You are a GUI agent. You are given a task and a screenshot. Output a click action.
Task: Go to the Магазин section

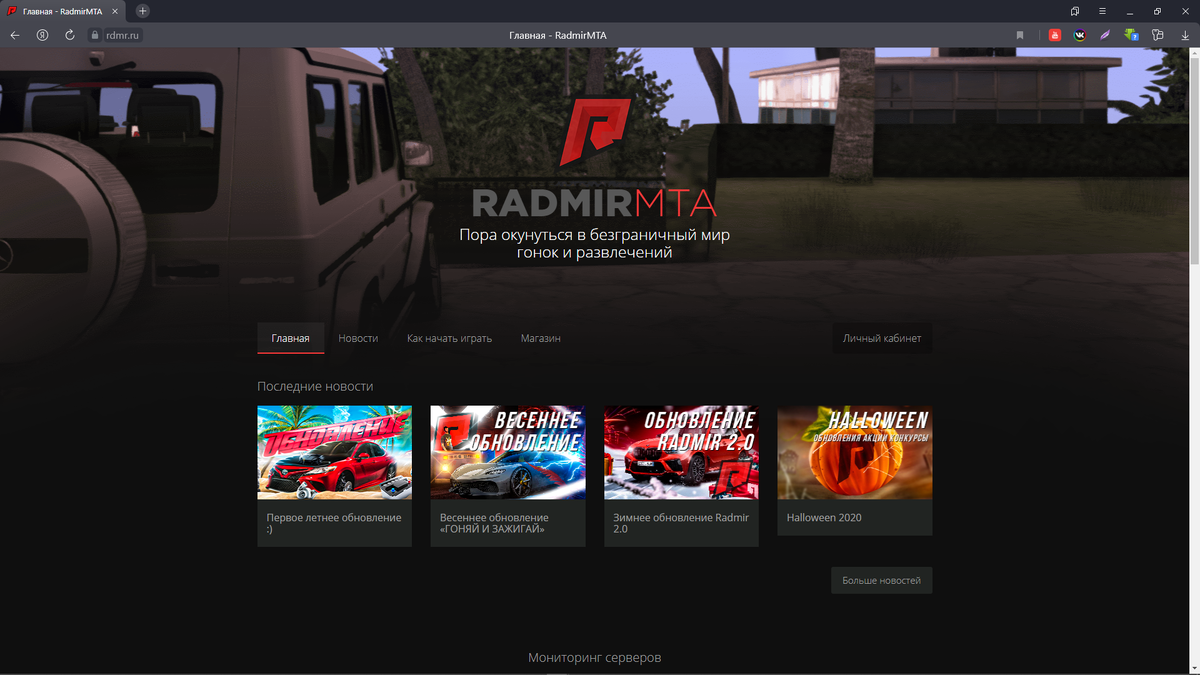click(540, 338)
